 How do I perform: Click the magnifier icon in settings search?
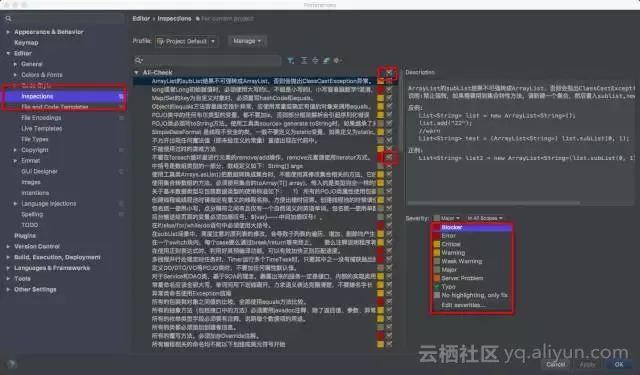[8, 19]
